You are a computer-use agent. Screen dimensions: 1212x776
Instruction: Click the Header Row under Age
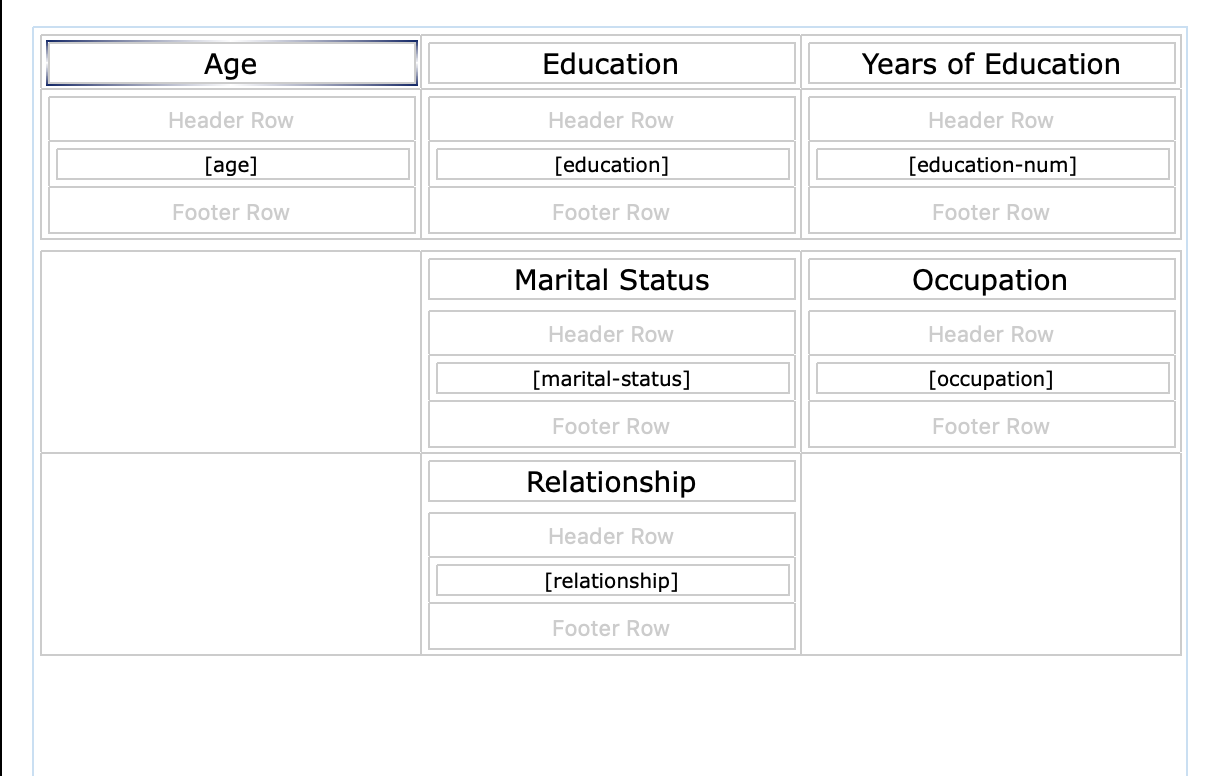point(231,120)
